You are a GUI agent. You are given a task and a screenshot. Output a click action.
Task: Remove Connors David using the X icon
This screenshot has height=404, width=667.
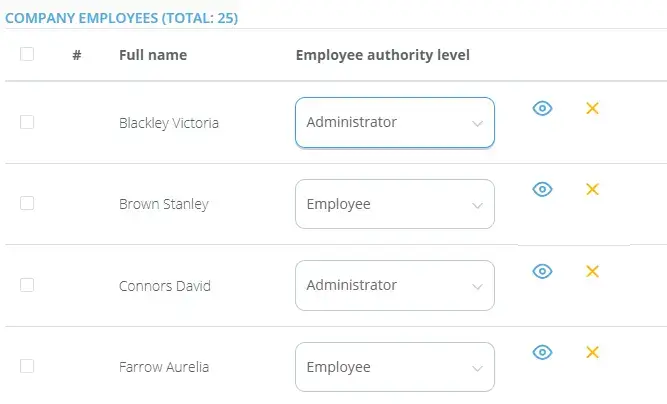pyautogui.click(x=592, y=271)
